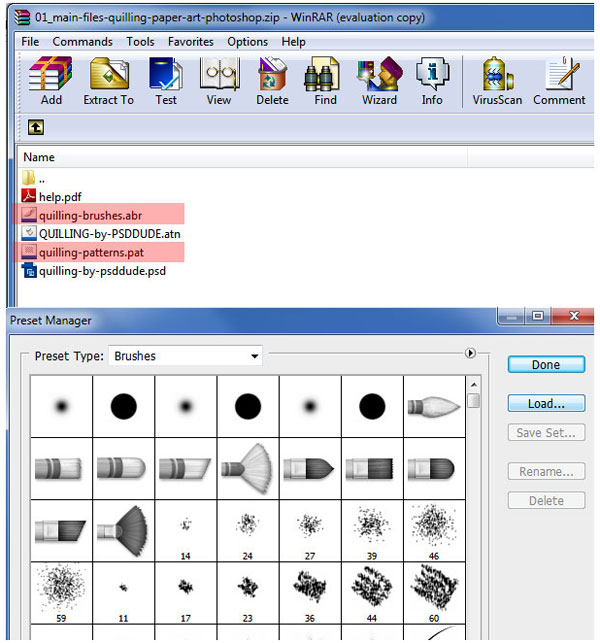This screenshot has height=643, width=600.
Task: Select help.pdf in the file list
Action: point(52,196)
